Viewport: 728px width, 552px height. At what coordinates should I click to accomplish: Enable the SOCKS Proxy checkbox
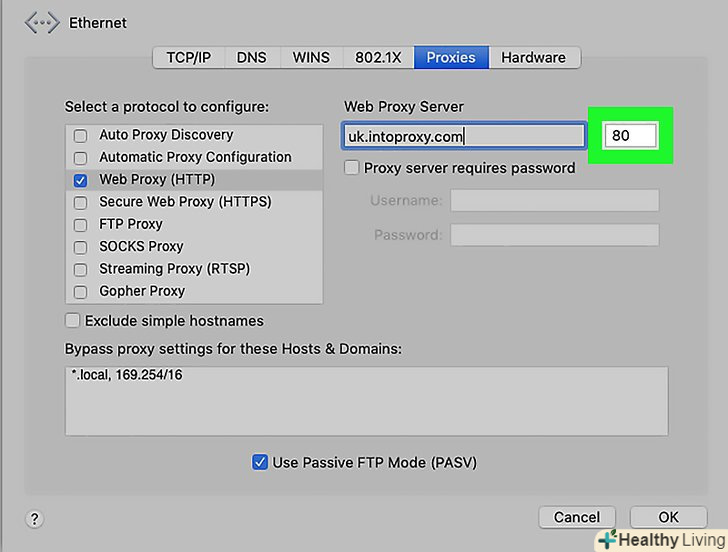tap(80, 247)
